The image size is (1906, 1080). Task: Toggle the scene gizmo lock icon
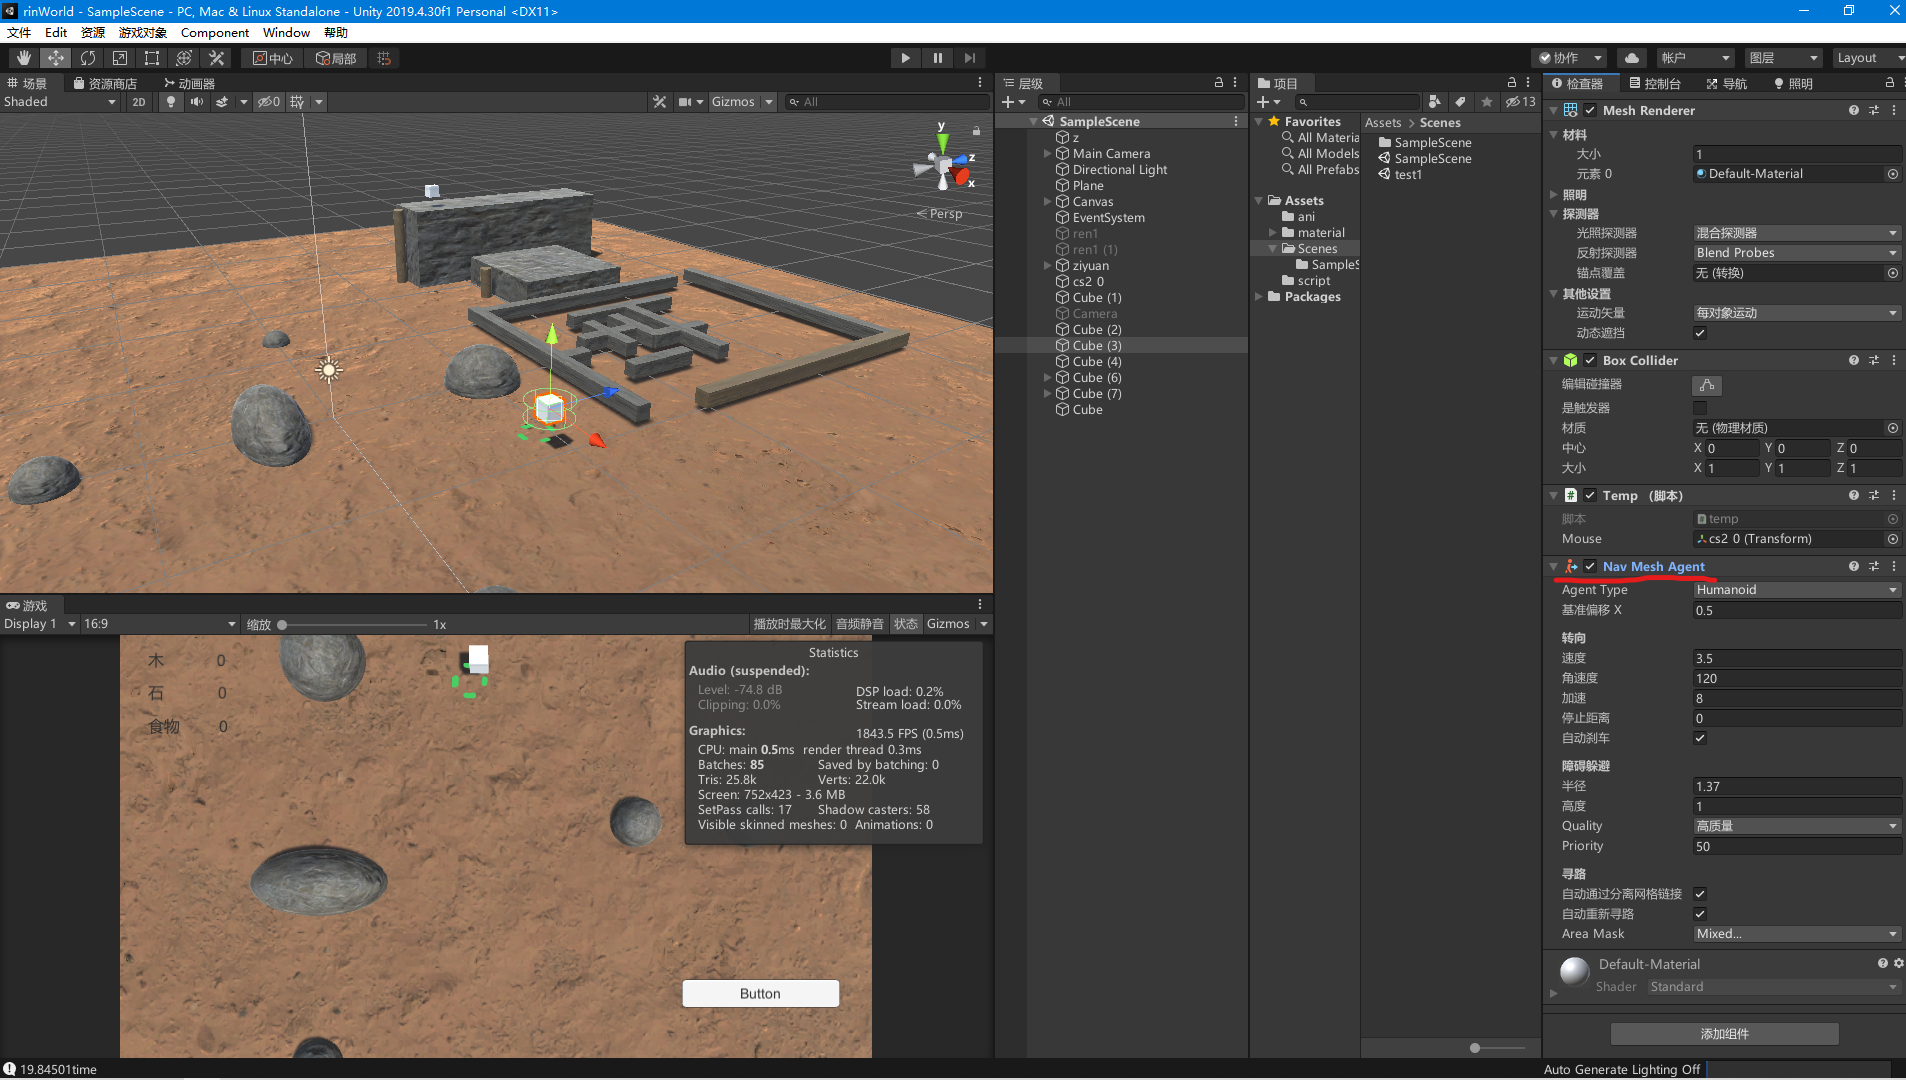tap(976, 131)
